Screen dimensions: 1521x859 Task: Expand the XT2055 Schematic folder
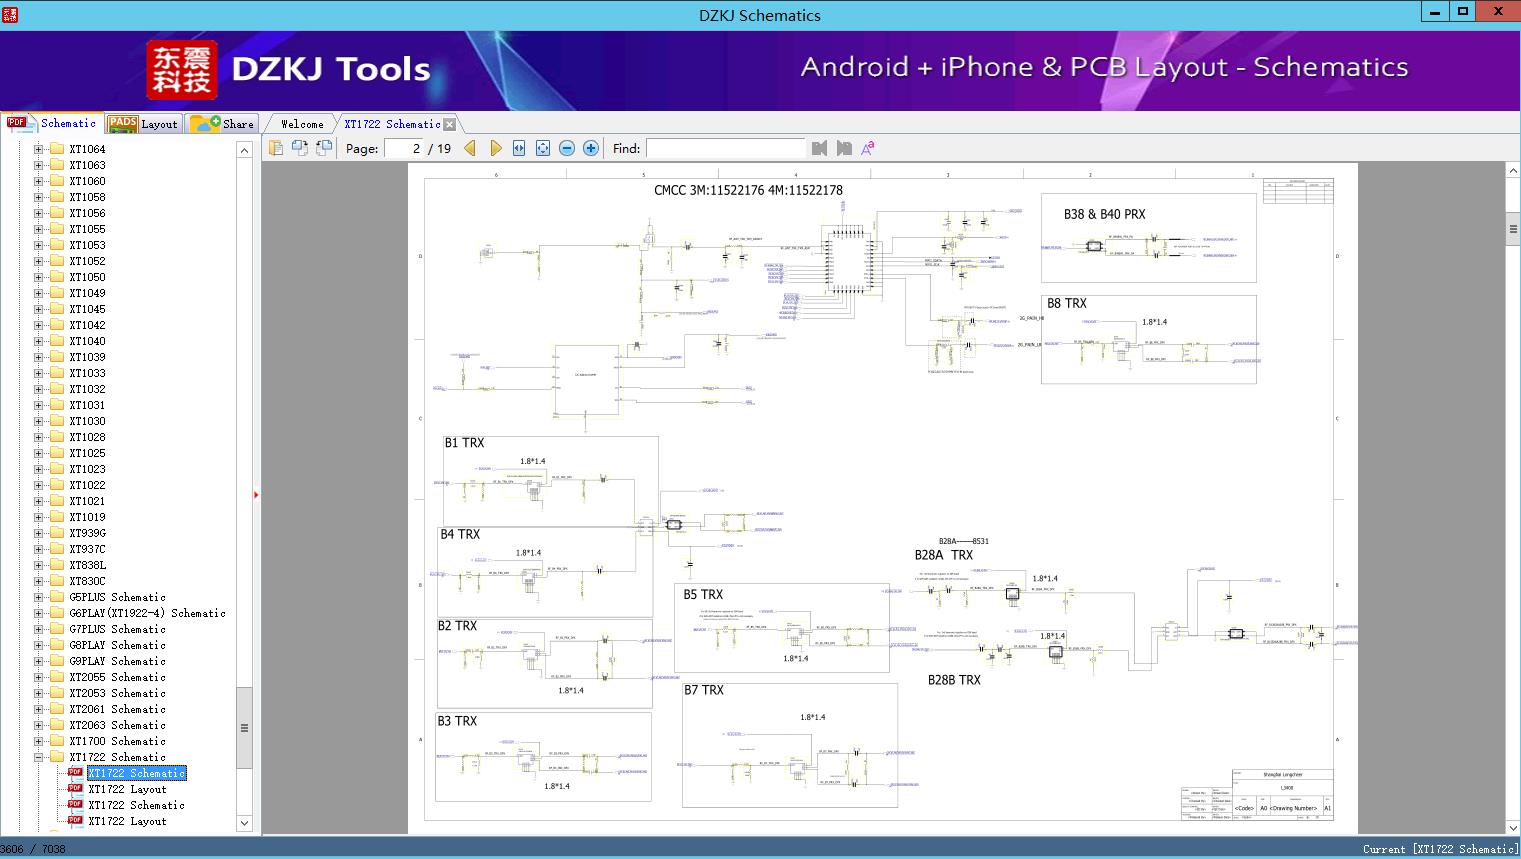[39, 677]
